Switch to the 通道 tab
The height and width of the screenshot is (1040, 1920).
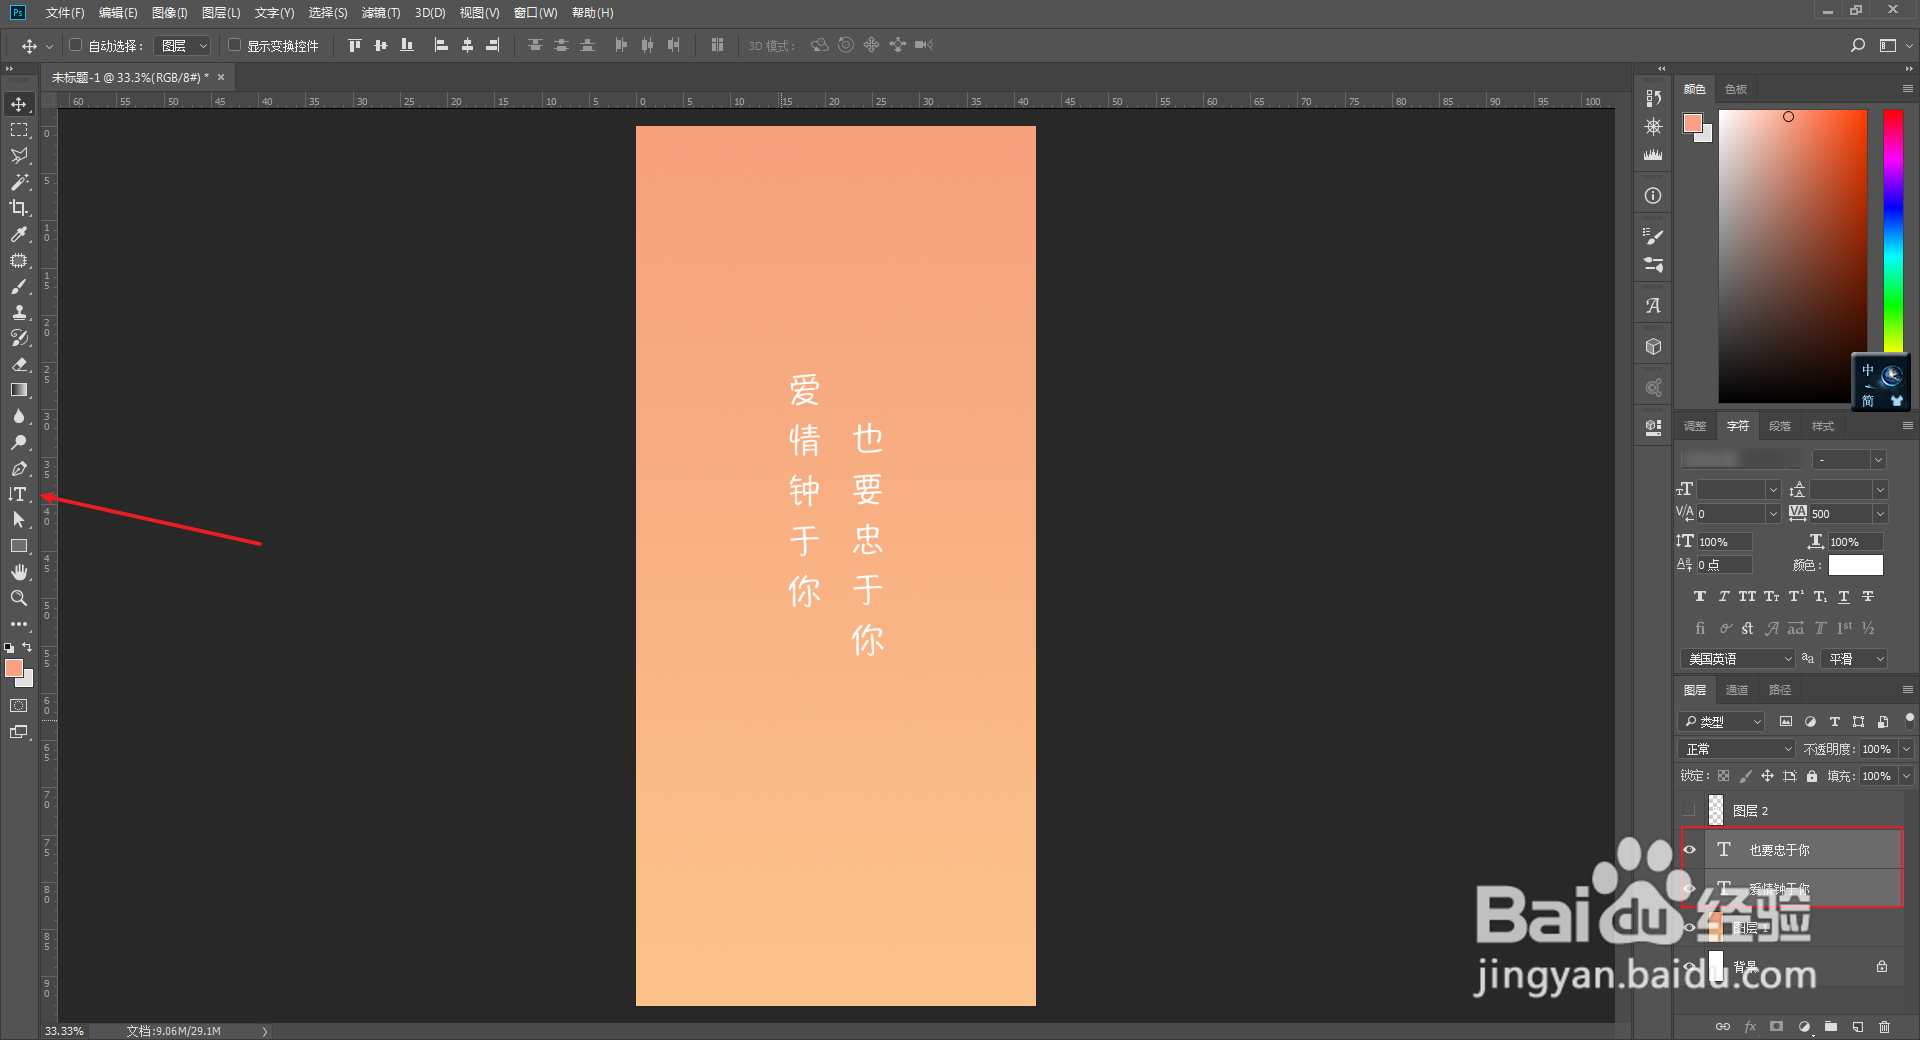click(x=1736, y=689)
